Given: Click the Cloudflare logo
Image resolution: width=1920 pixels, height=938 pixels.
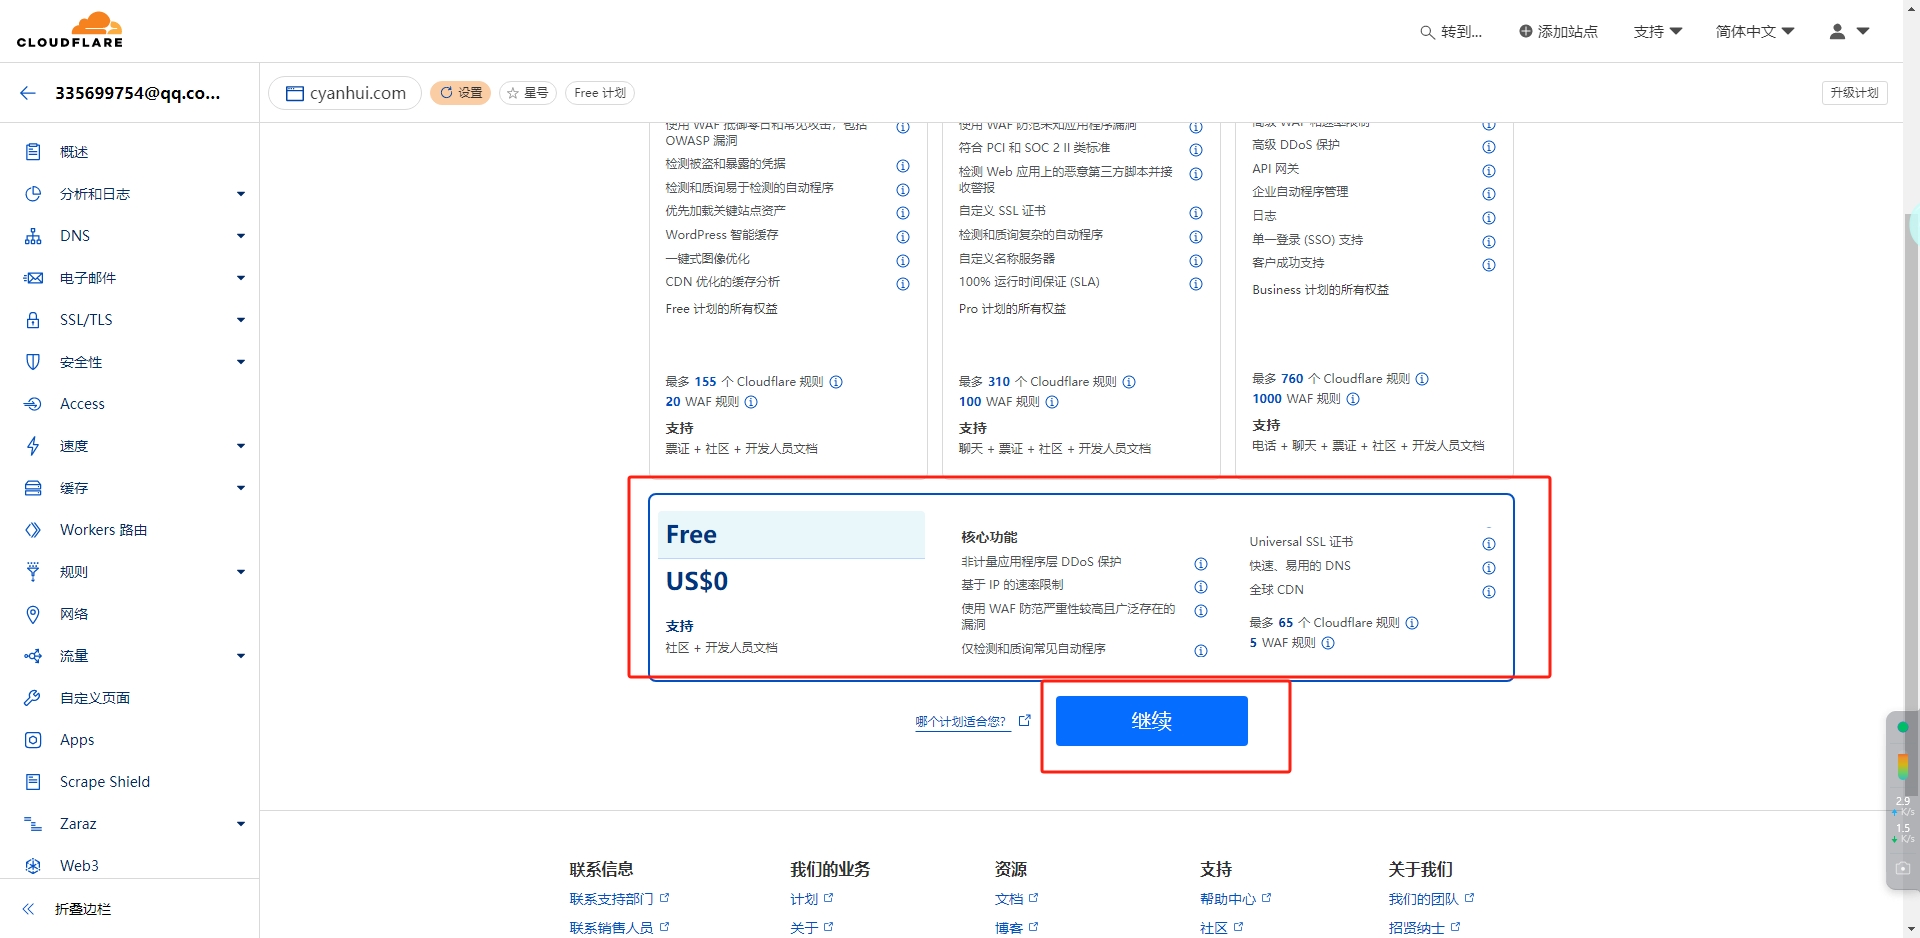Looking at the screenshot, I should tap(70, 30).
